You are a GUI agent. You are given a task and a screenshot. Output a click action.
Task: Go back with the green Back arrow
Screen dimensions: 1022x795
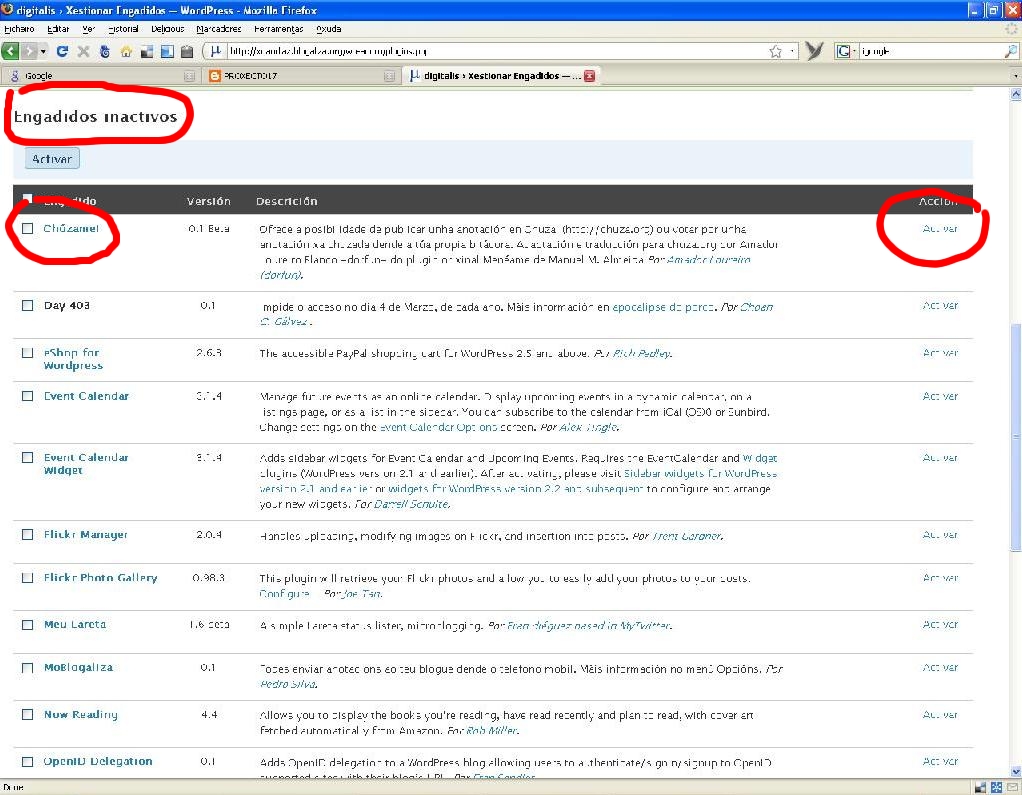tap(10, 51)
